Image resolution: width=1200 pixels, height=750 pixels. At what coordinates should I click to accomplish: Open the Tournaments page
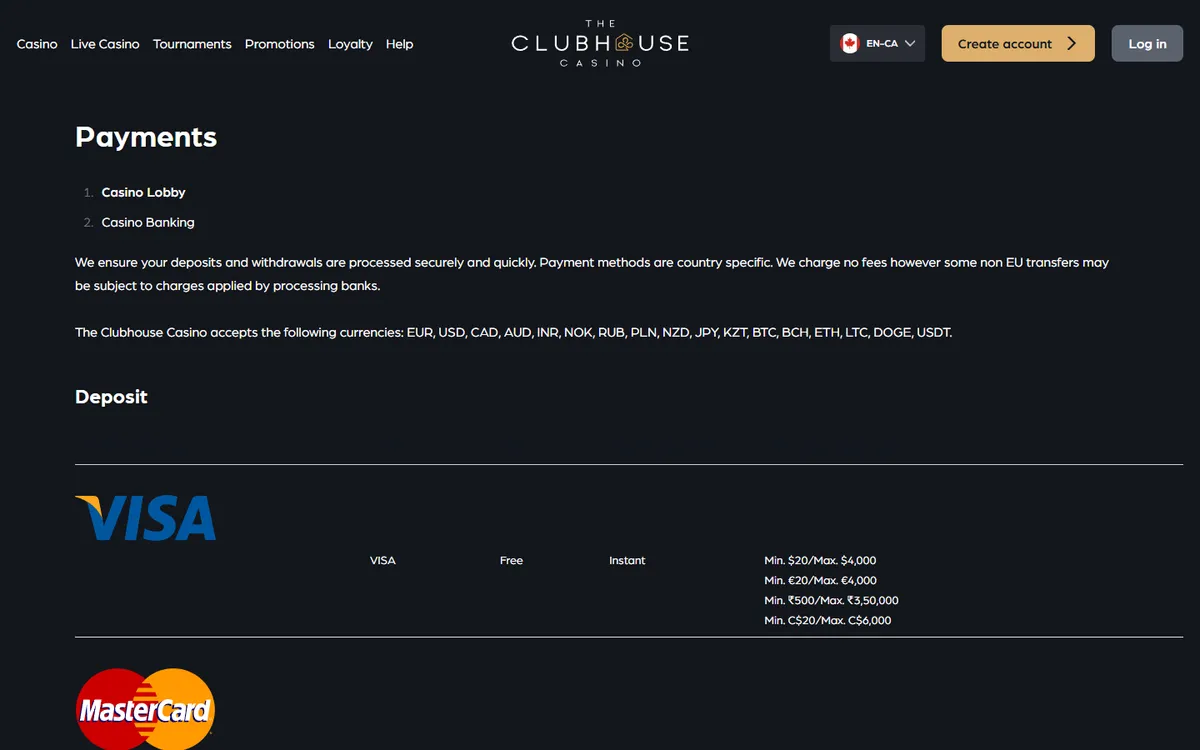[x=192, y=44]
